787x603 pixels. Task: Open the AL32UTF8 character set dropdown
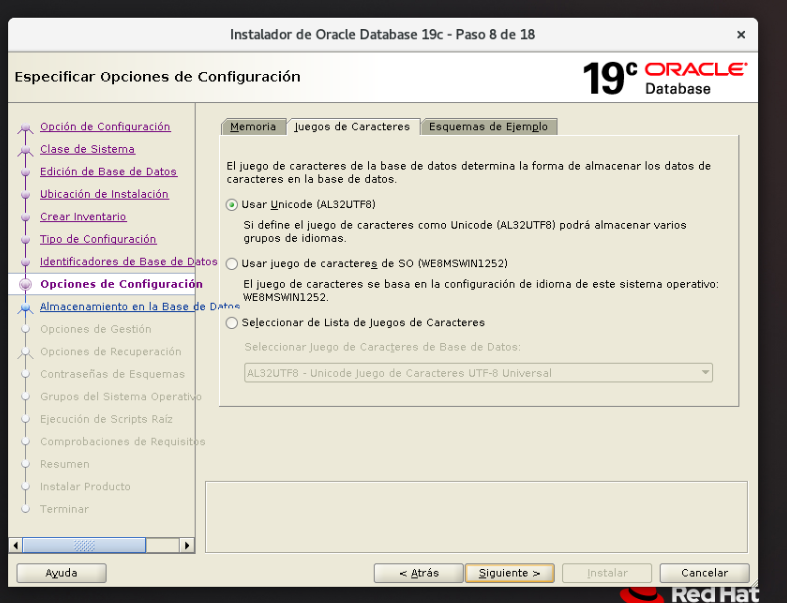478,373
